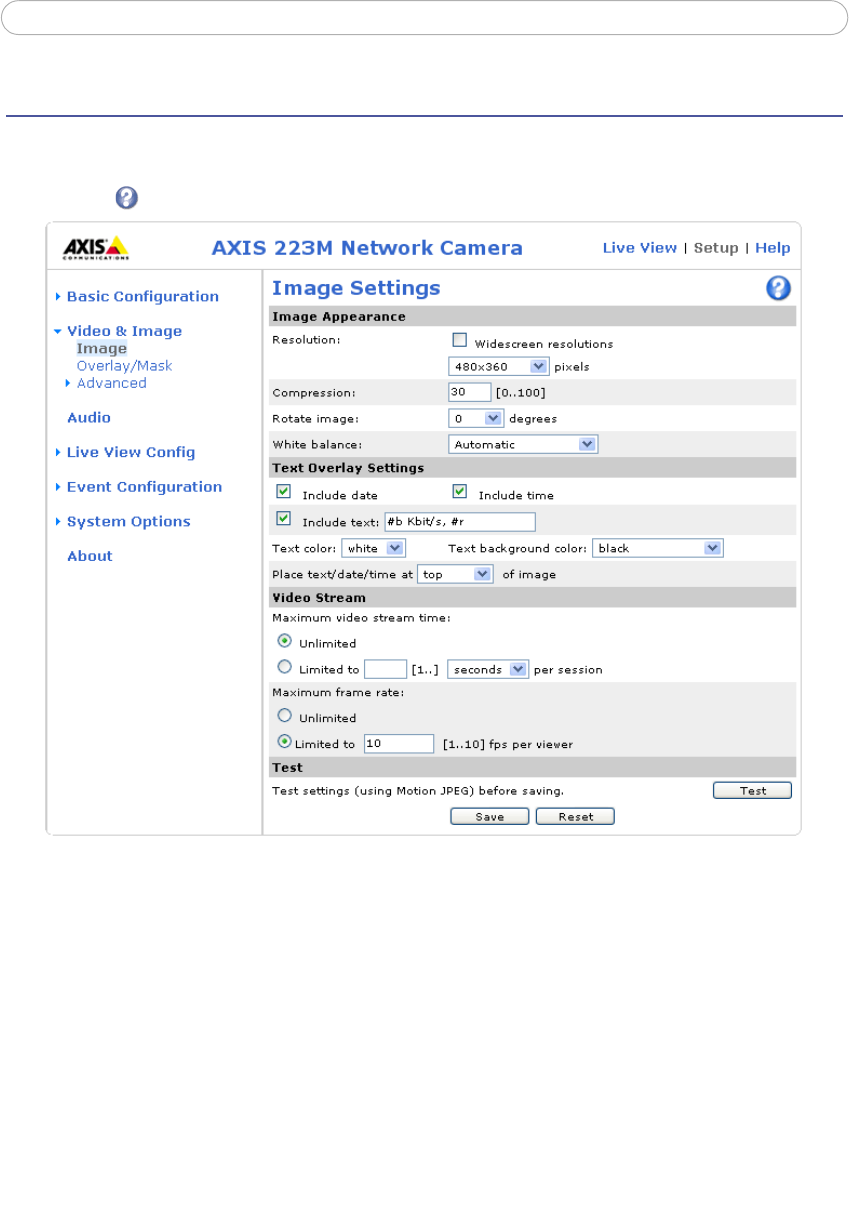Click the AXIS Communications logo
Image resolution: width=849 pixels, height=1221 pixels.
[x=96, y=247]
